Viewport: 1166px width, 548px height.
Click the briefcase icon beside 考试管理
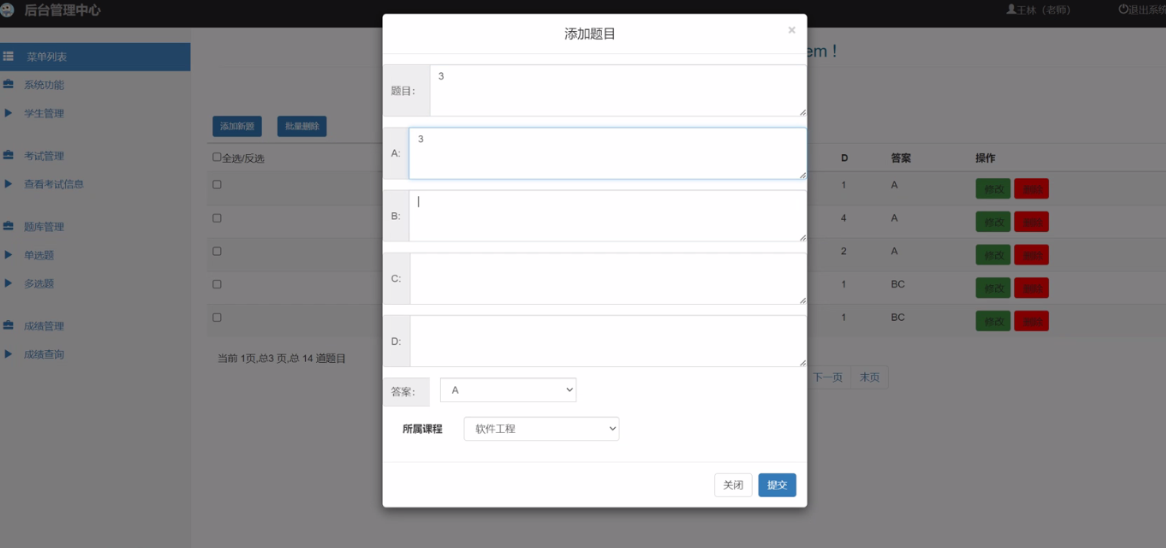[x=8, y=155]
